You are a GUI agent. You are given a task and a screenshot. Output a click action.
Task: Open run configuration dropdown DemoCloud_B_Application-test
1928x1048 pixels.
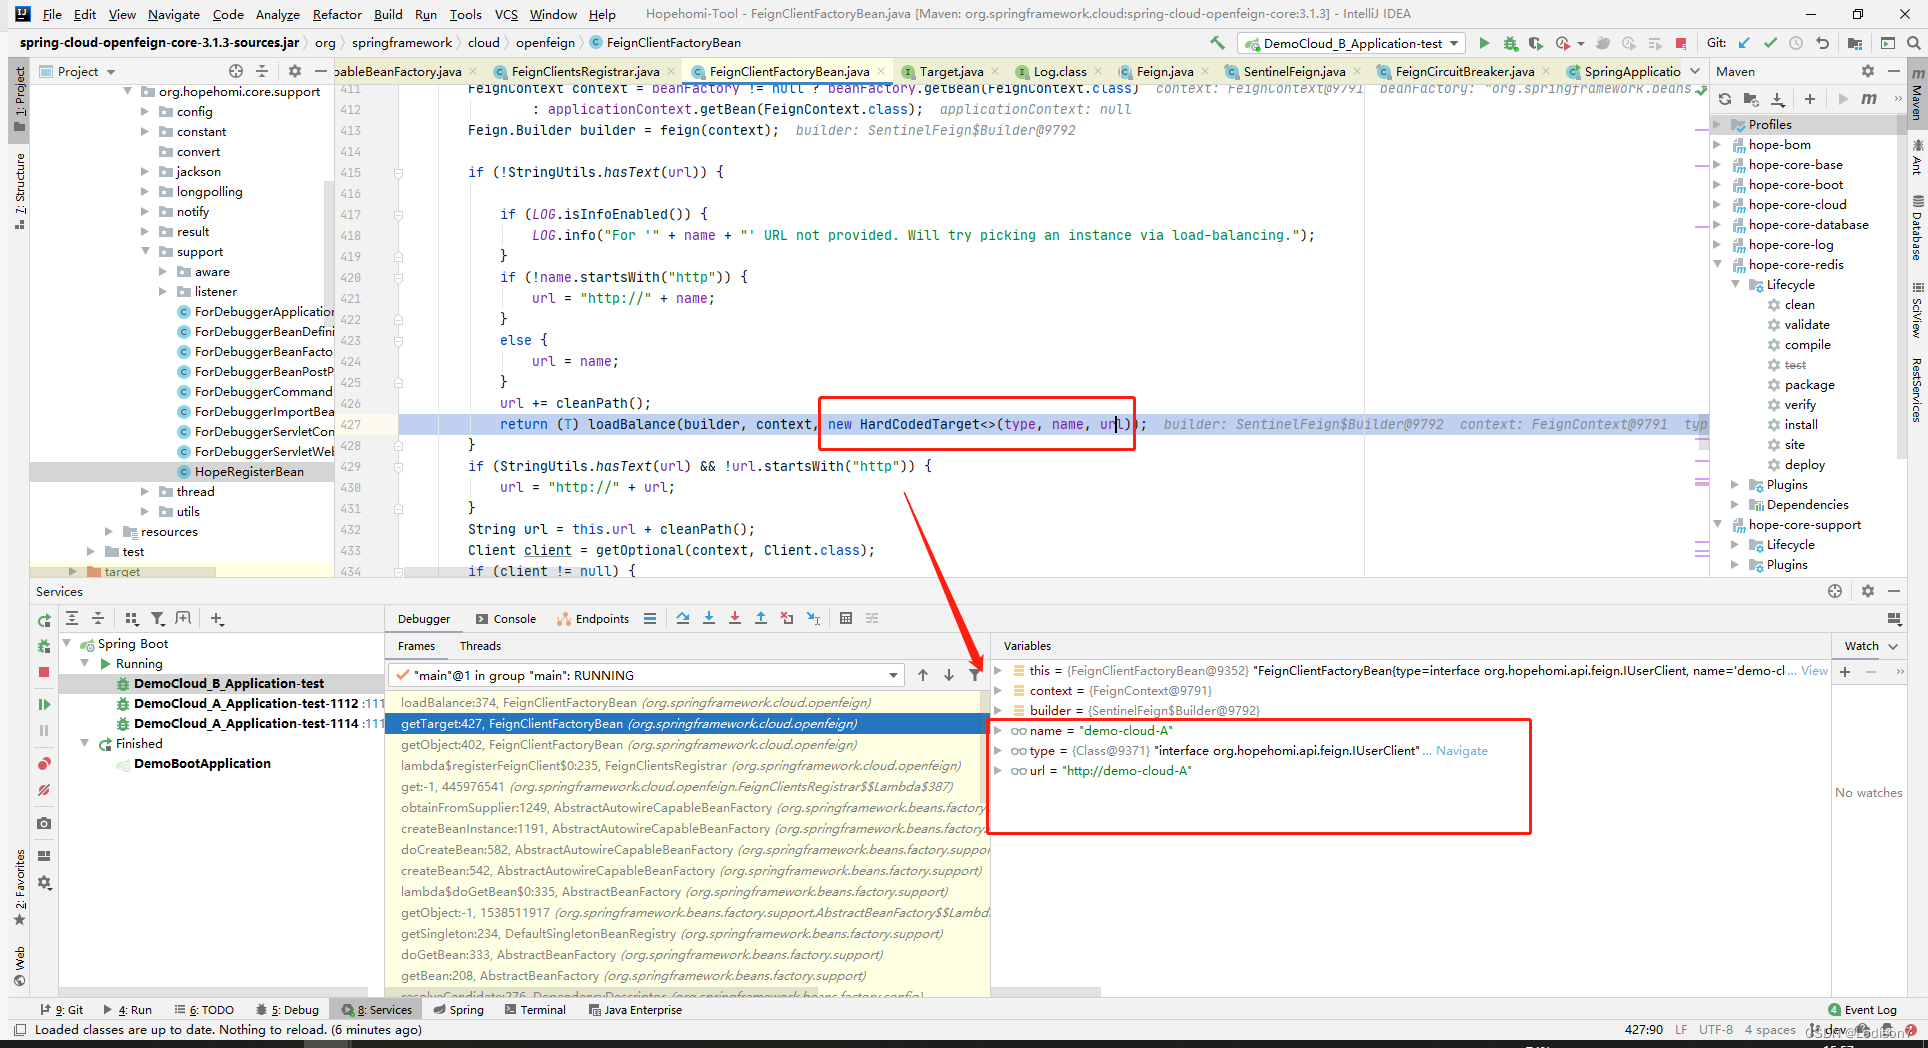(x=1351, y=43)
